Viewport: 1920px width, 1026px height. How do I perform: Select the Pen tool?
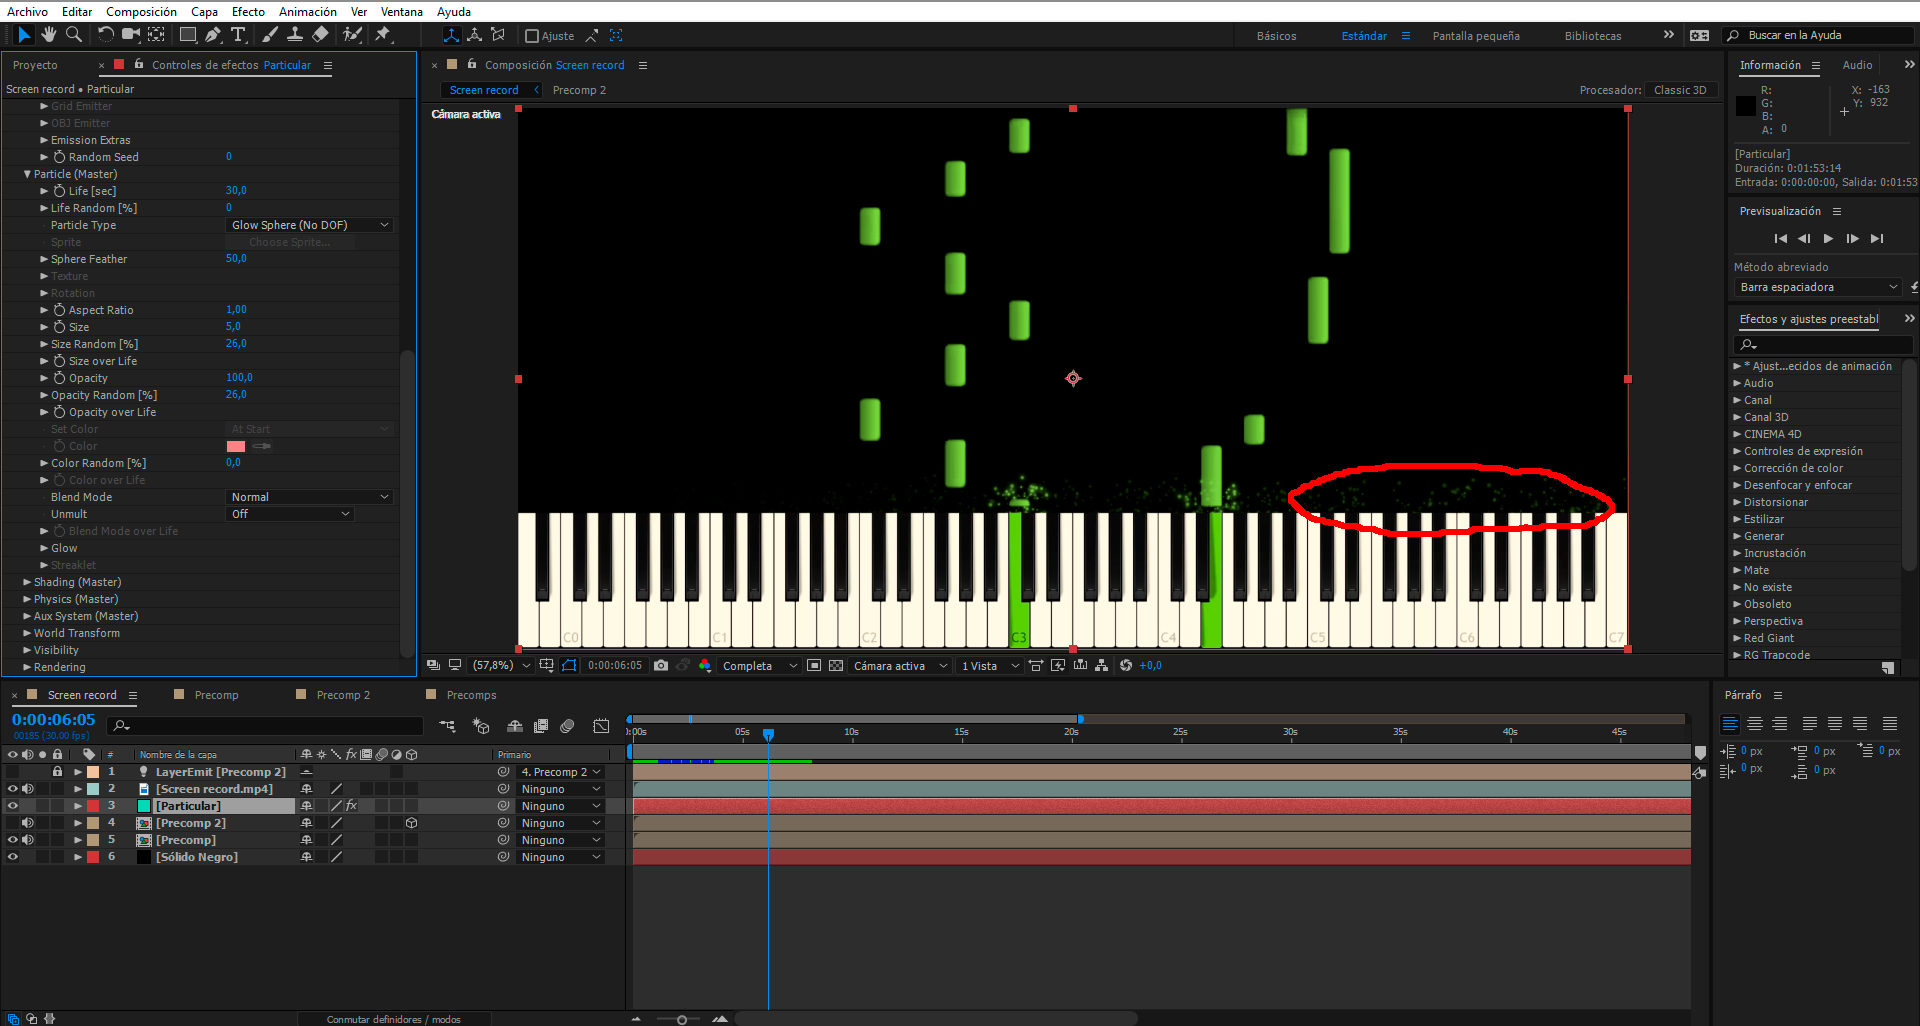coord(213,35)
